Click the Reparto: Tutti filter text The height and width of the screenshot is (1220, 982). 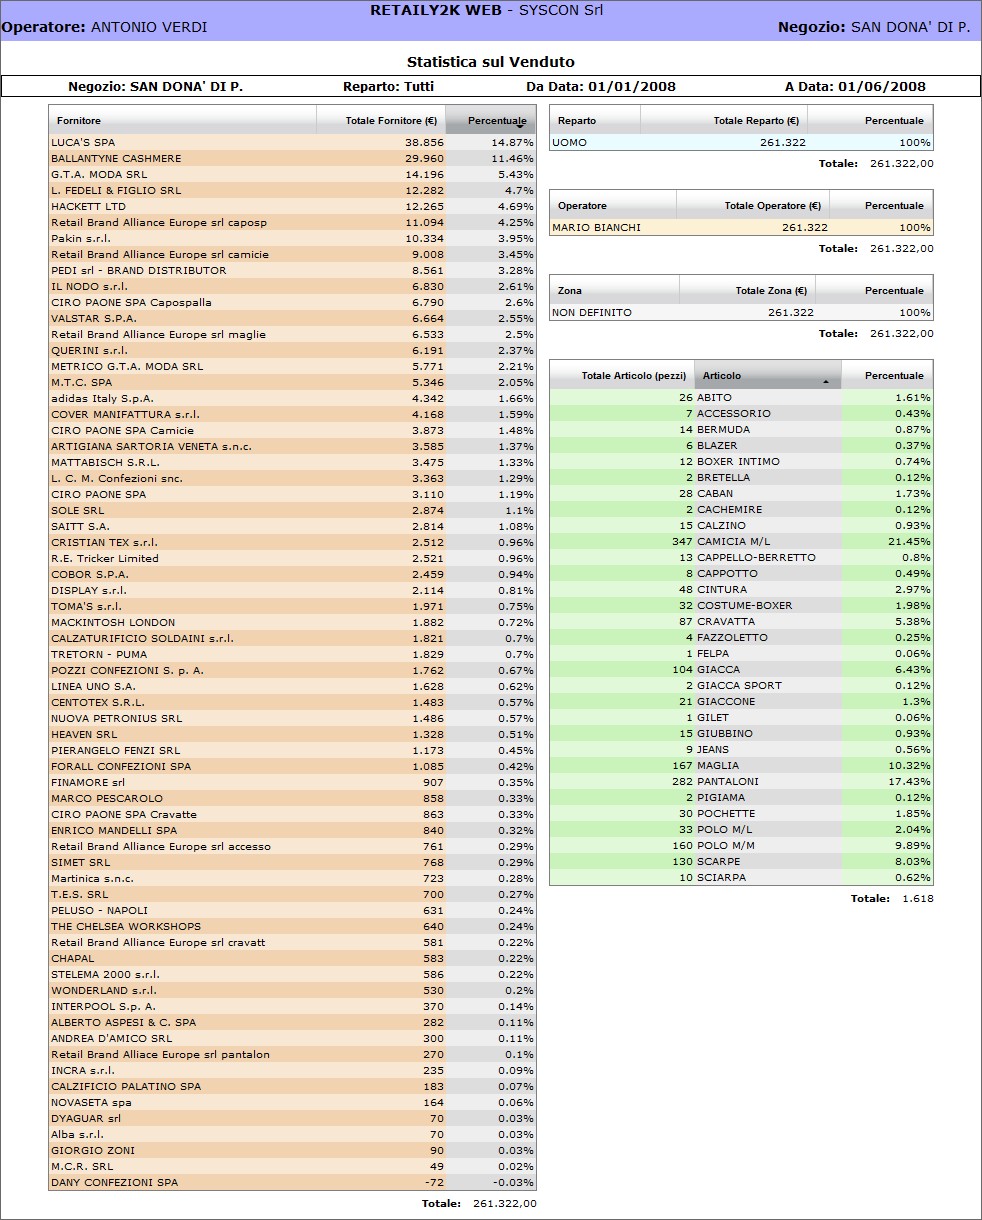(388, 87)
